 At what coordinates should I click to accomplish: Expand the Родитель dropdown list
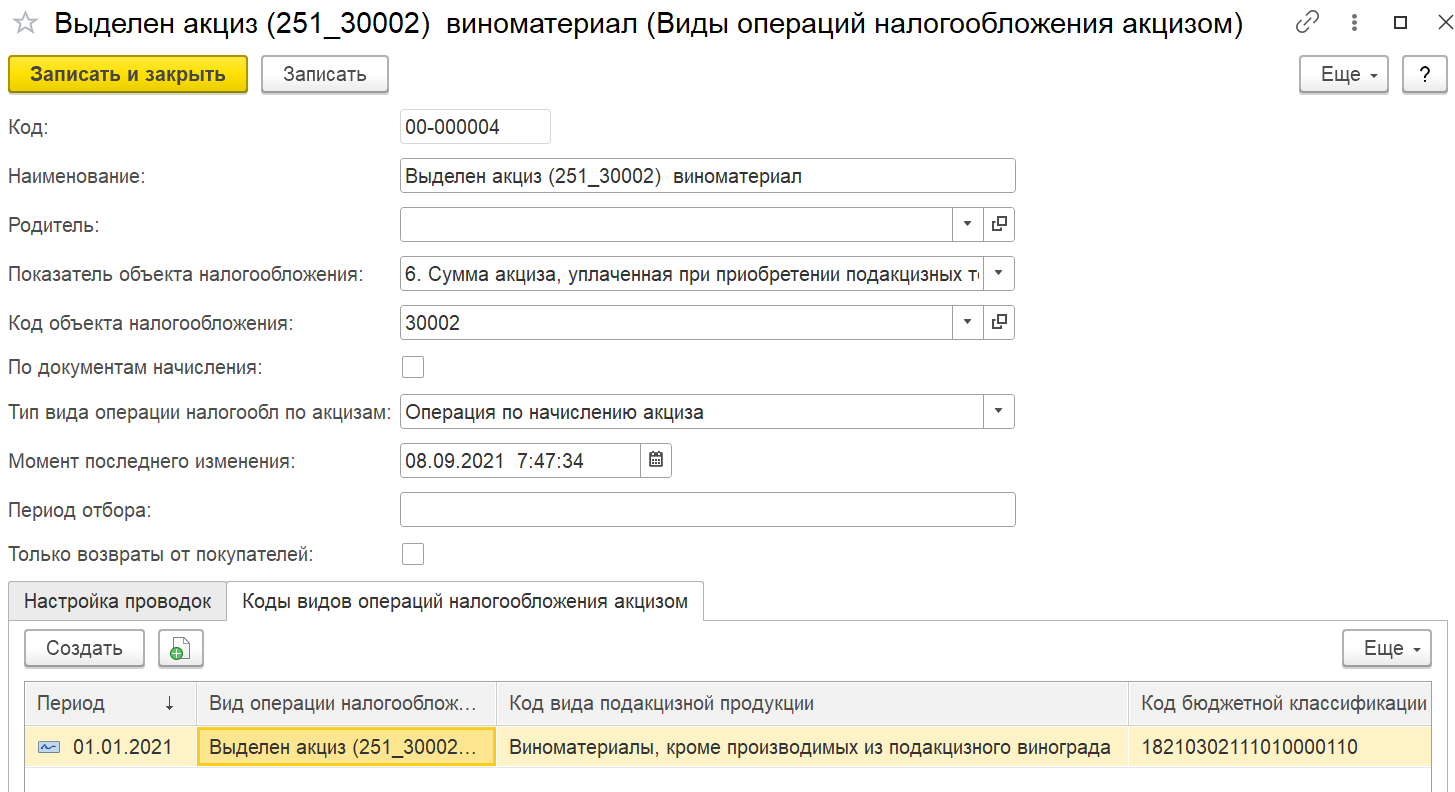(x=967, y=224)
